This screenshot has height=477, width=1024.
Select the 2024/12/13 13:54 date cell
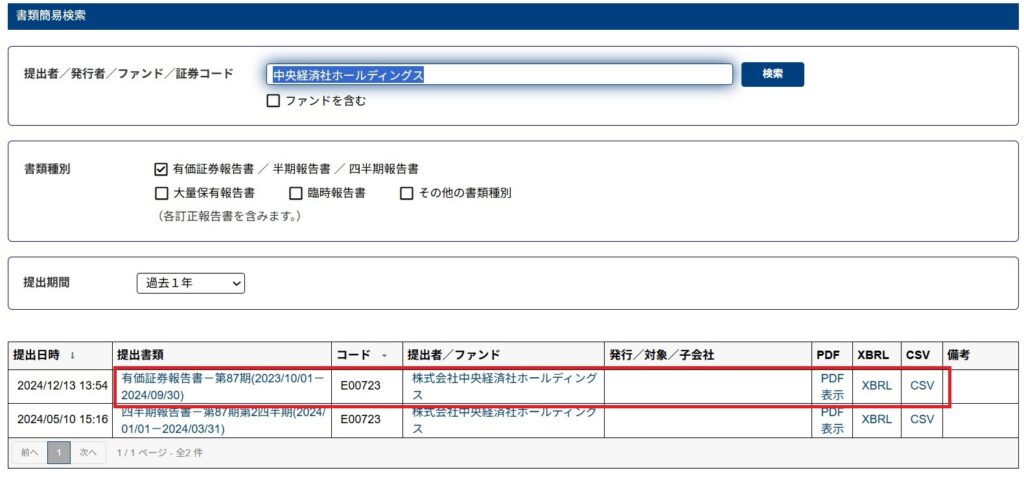tap(62, 386)
